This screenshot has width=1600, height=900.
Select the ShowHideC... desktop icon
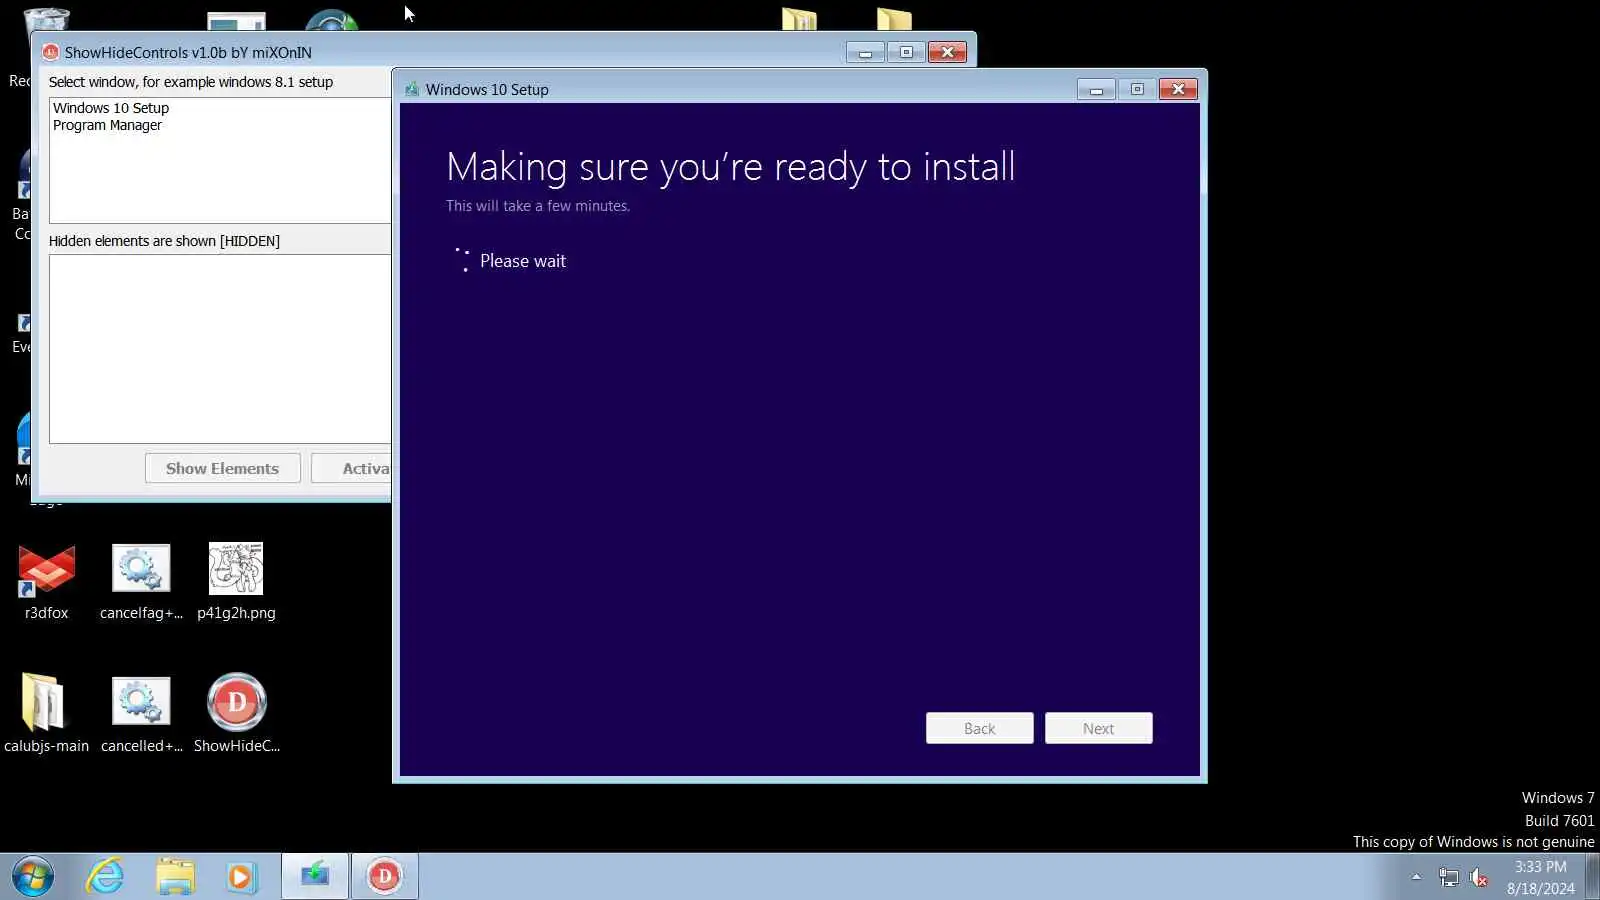click(237, 713)
